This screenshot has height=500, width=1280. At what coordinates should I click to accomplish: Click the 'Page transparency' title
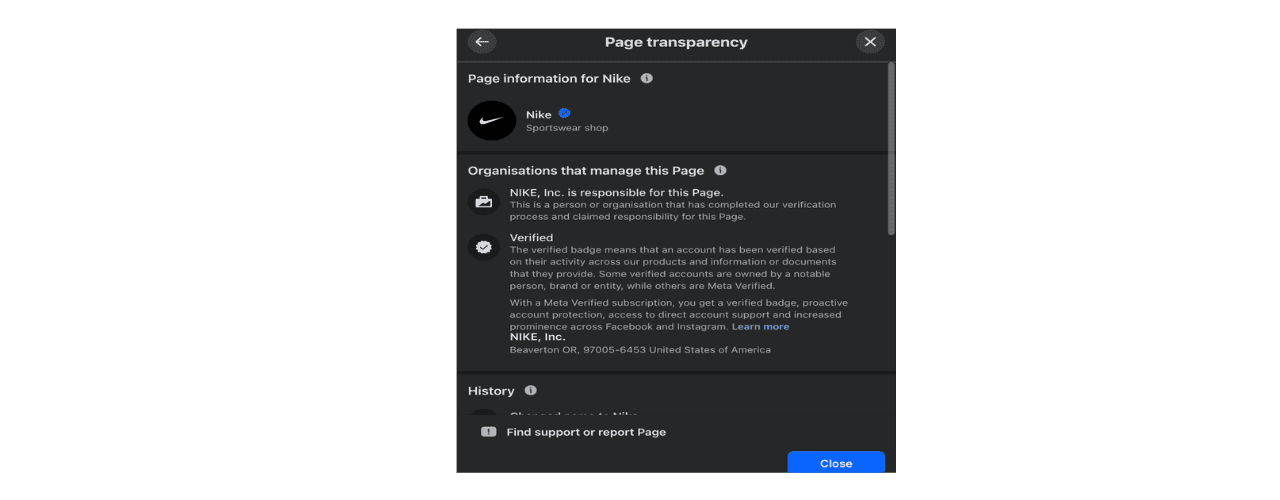click(x=676, y=42)
